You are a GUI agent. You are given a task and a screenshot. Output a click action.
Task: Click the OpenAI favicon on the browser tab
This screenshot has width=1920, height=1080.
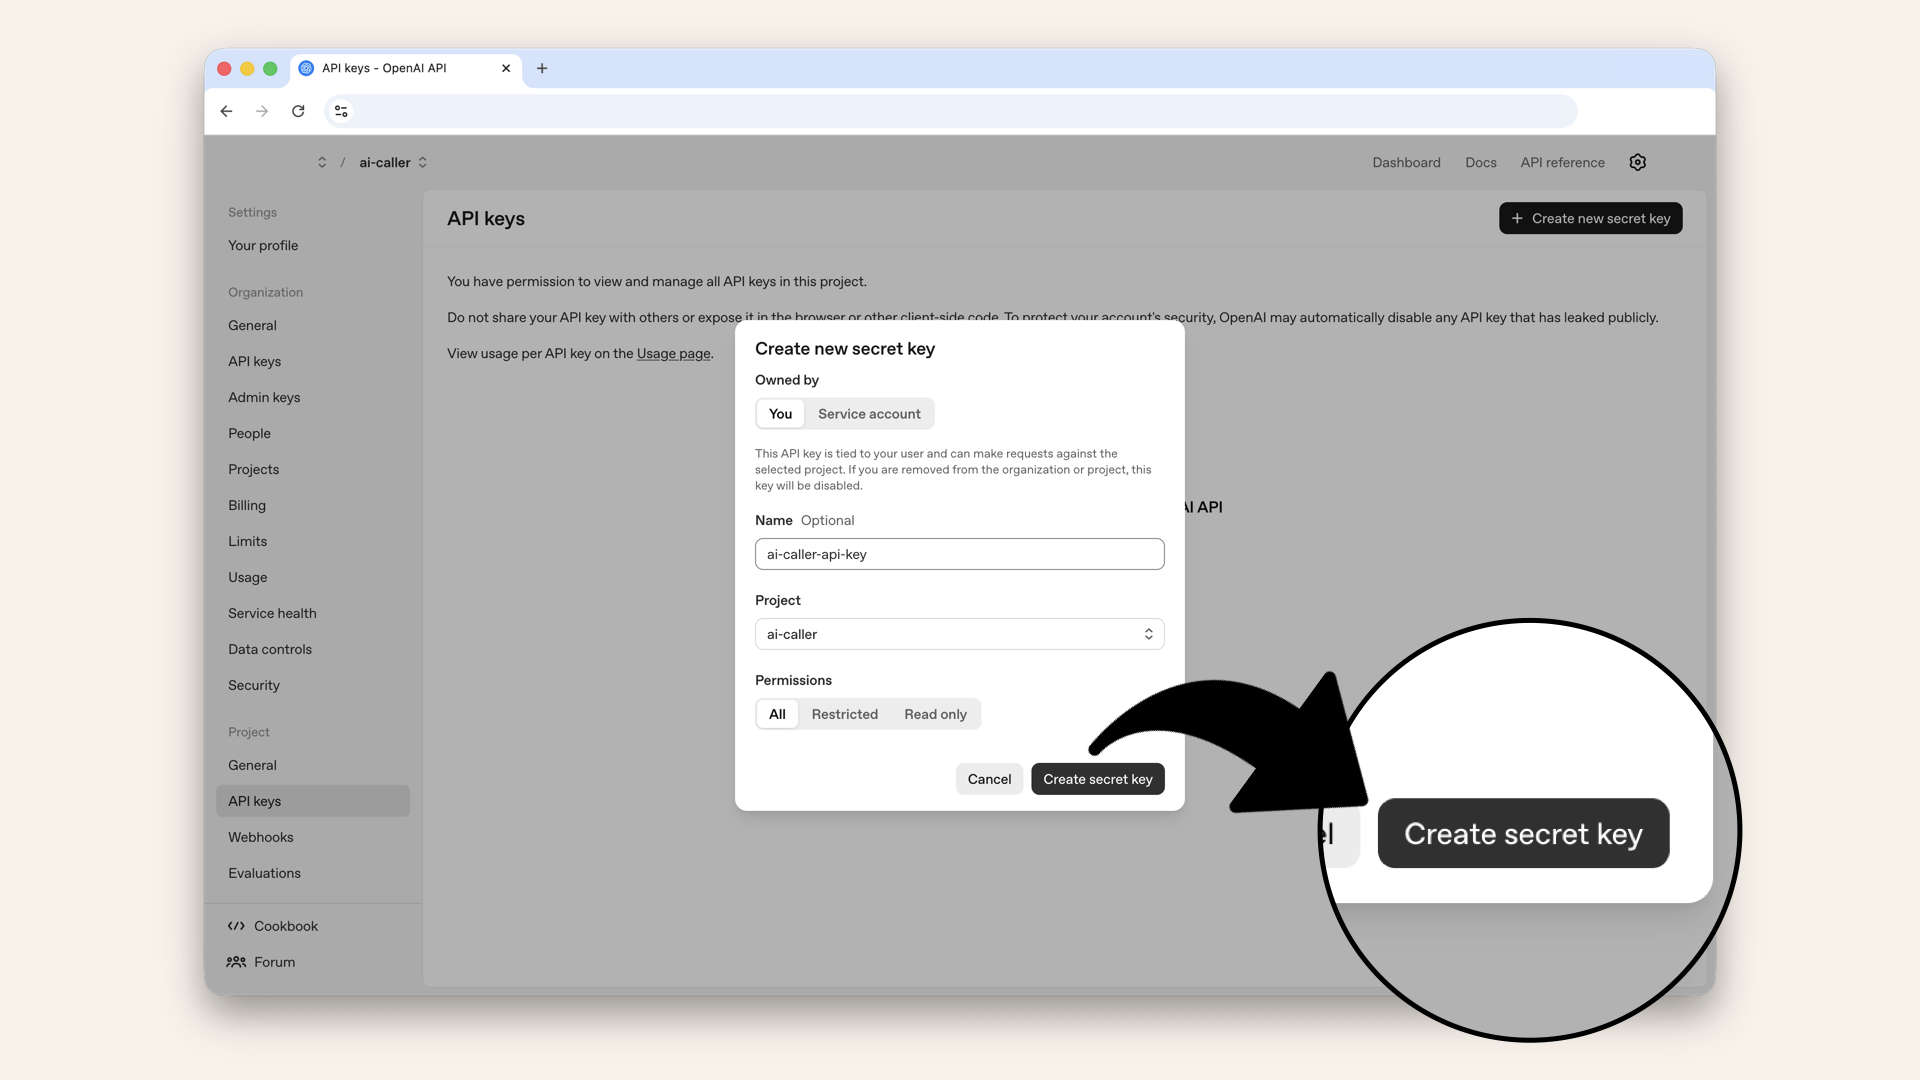(306, 68)
